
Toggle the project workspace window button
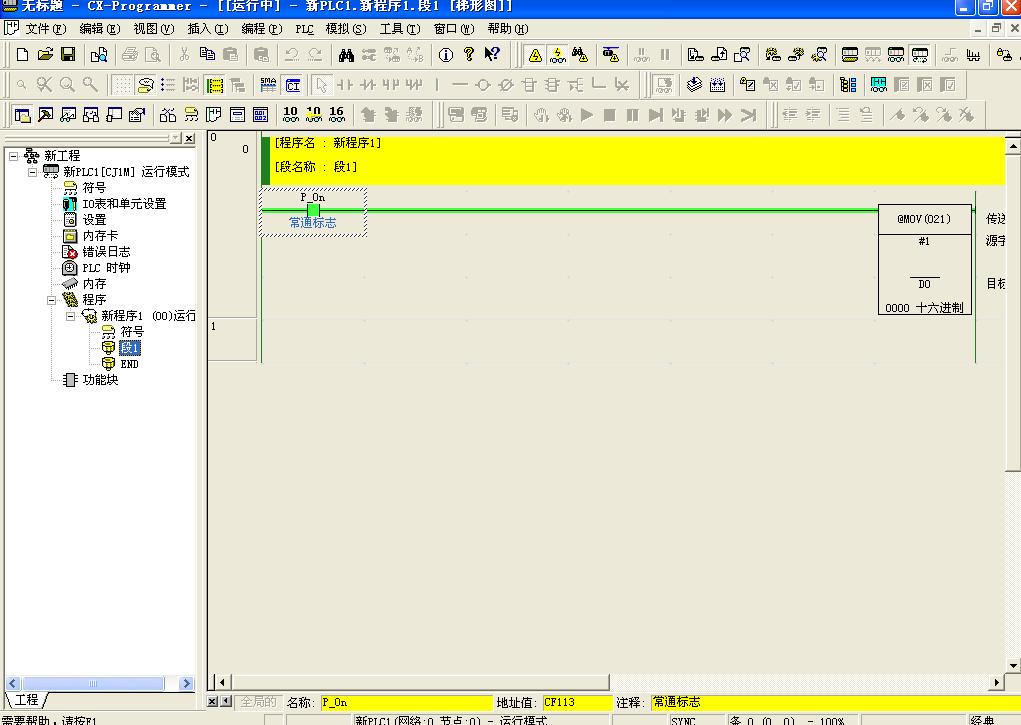(22, 115)
